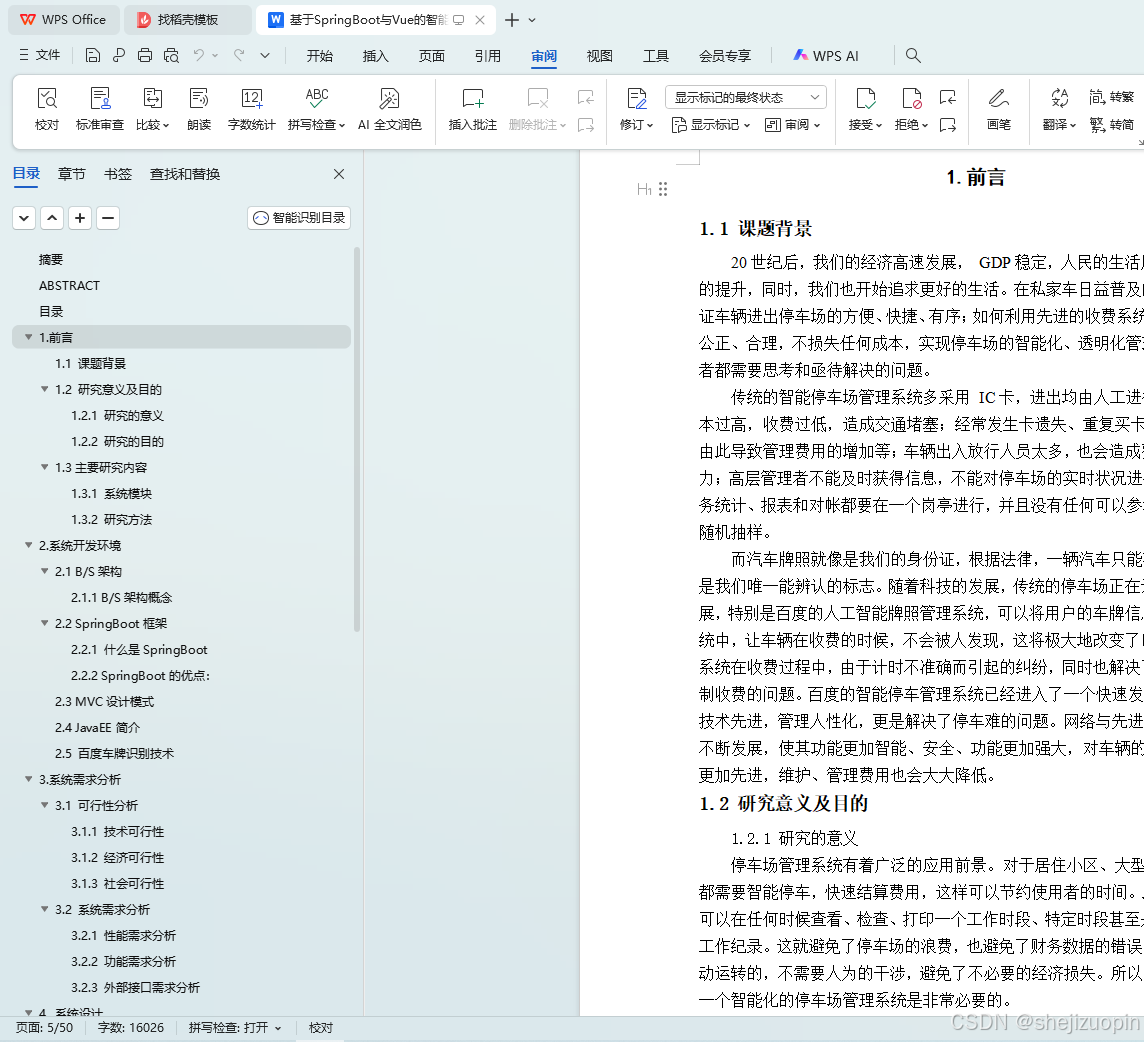Convert text with 简转繁 button
Viewport: 1144px width, 1042px height.
(1111, 97)
